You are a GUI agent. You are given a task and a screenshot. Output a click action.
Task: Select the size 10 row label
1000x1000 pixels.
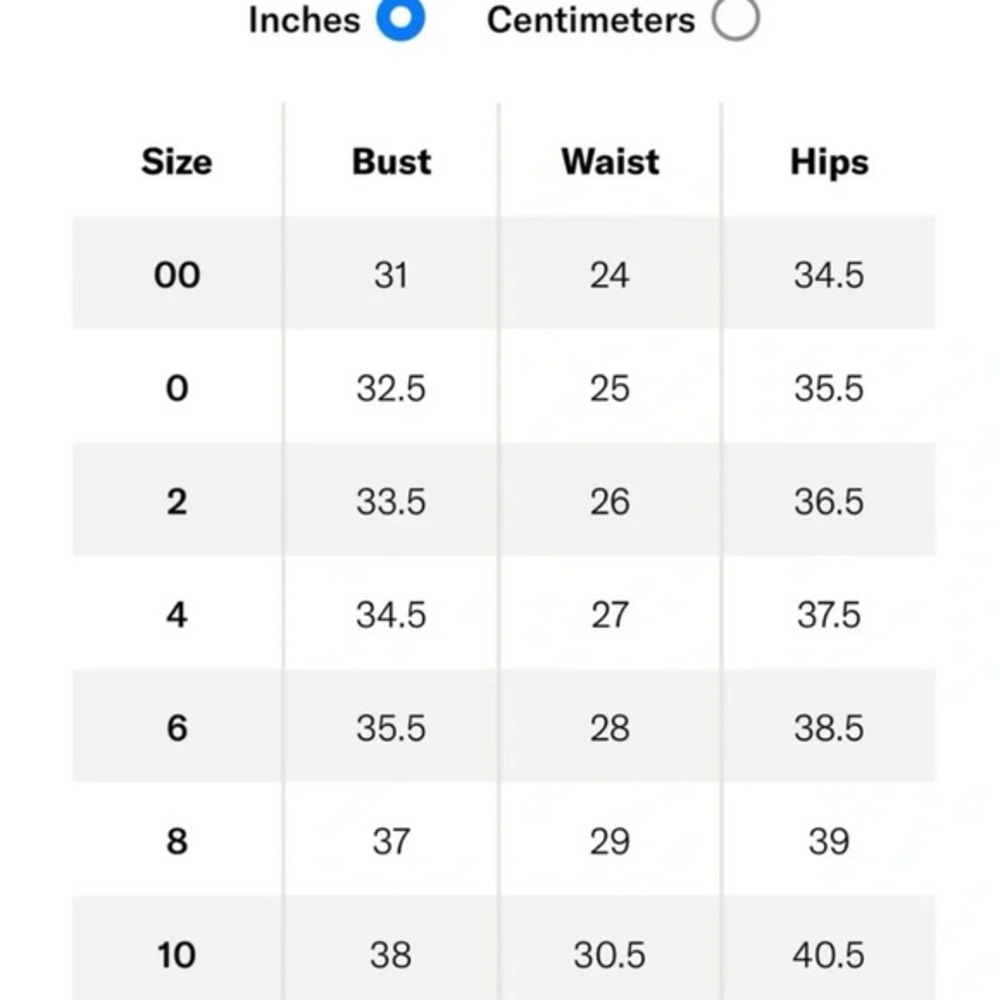(x=177, y=955)
